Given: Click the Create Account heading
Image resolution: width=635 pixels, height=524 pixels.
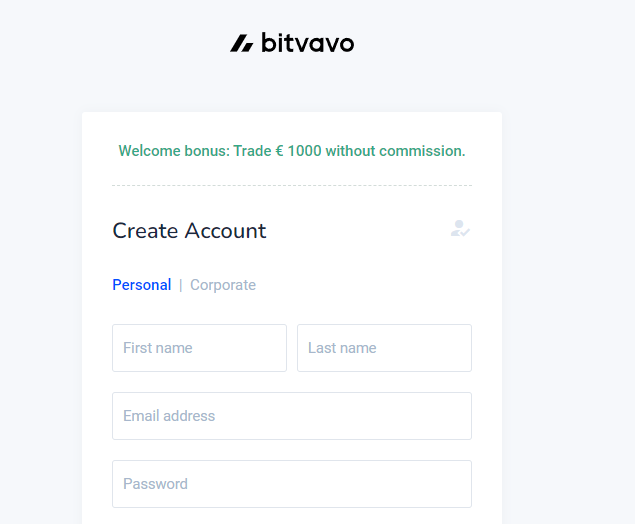Looking at the screenshot, I should coord(189,231).
